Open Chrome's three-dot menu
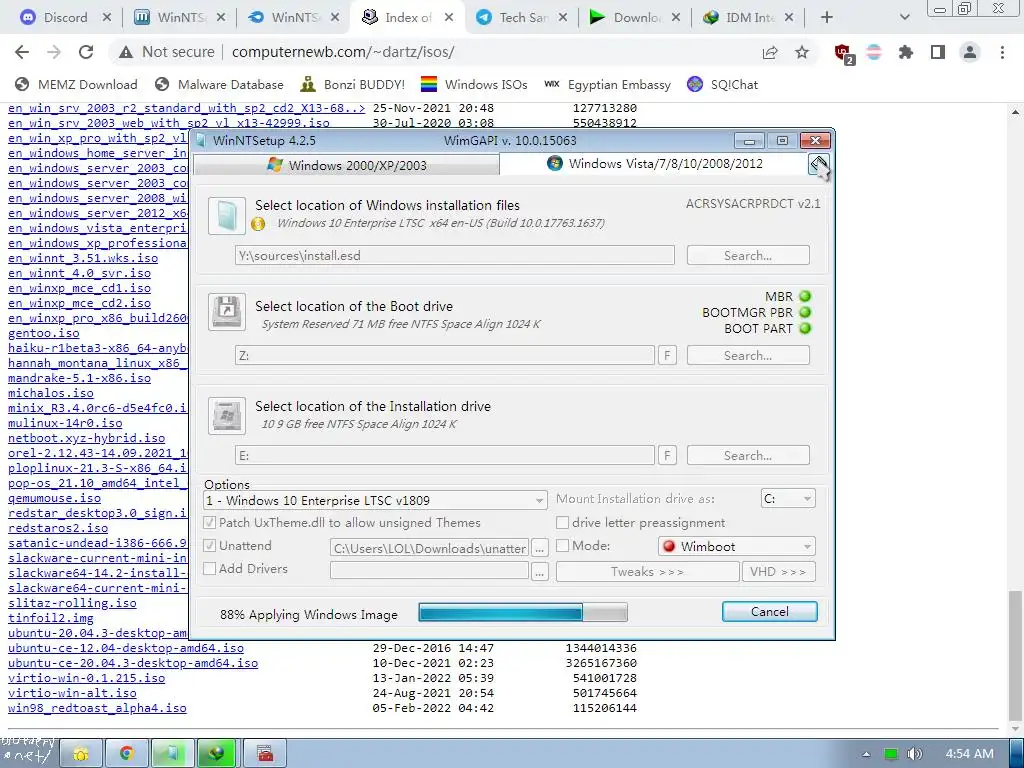 coord(1002,52)
